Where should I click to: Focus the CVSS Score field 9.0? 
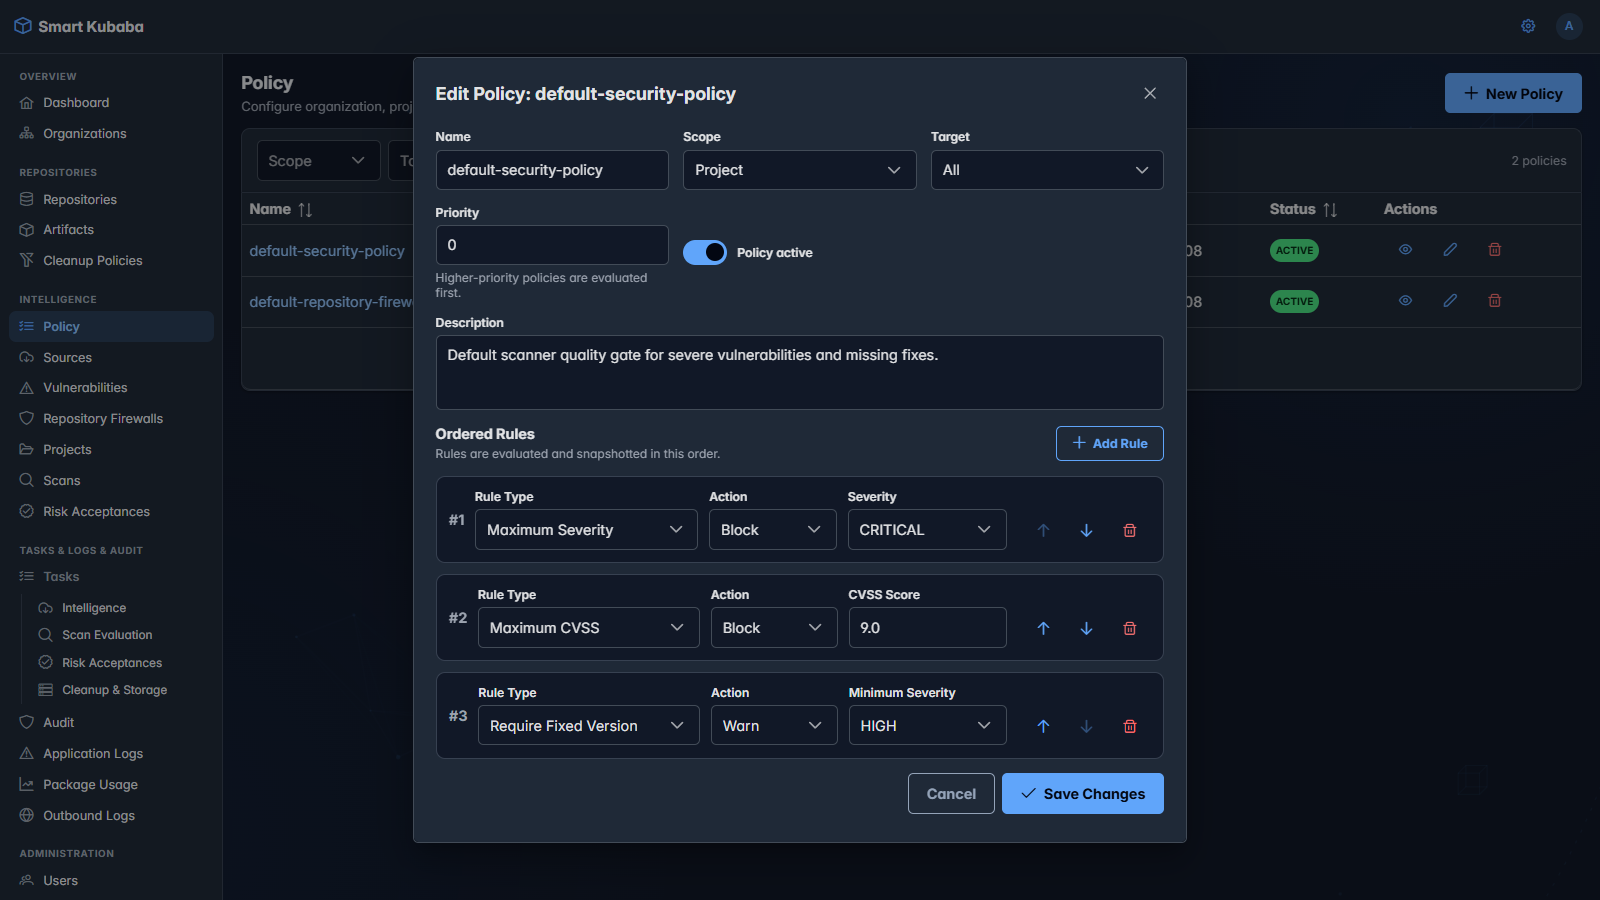click(x=928, y=628)
